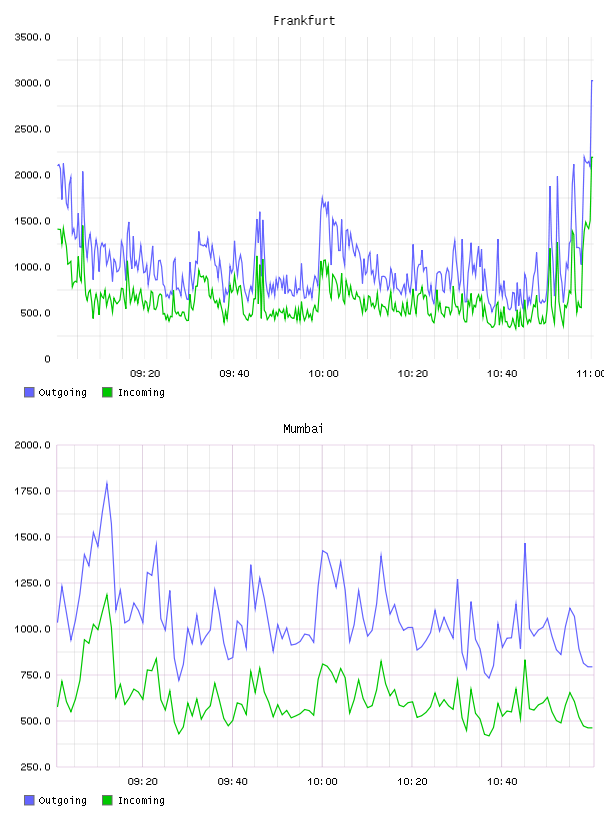Click the 250.0 y-axis label on Mumbai chart
Image resolution: width=608 pixels, height=816 pixels.
tap(35, 767)
